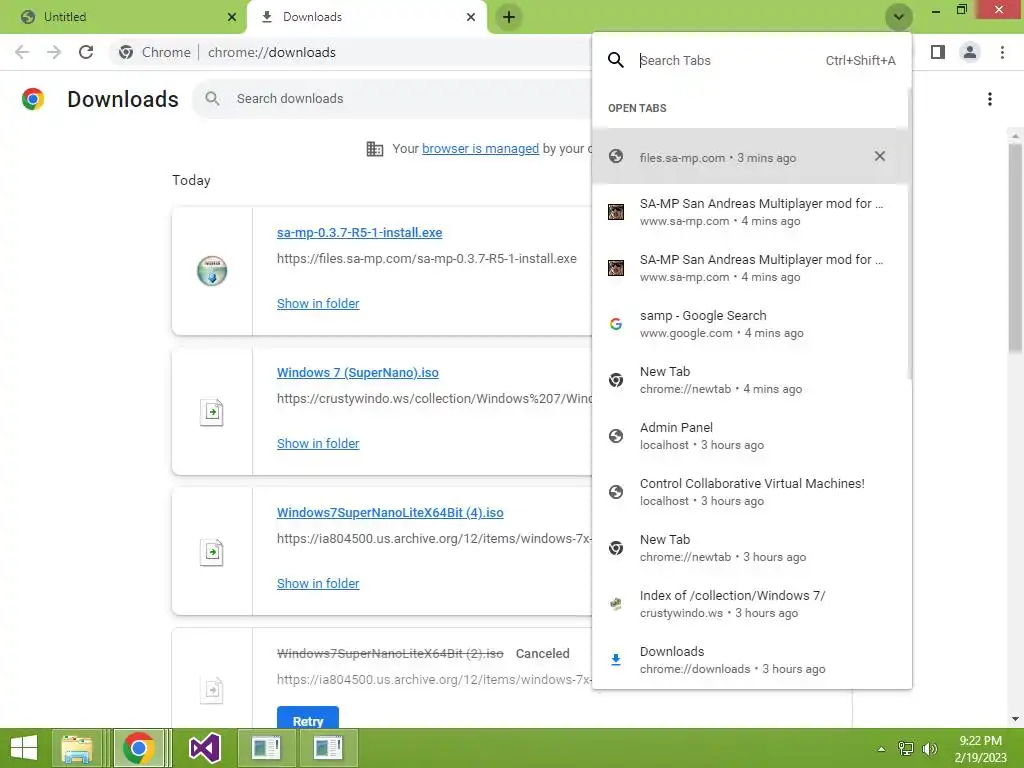Close the files.sa-mp.com tab entry
Image resolution: width=1024 pixels, height=768 pixels.
(x=880, y=156)
